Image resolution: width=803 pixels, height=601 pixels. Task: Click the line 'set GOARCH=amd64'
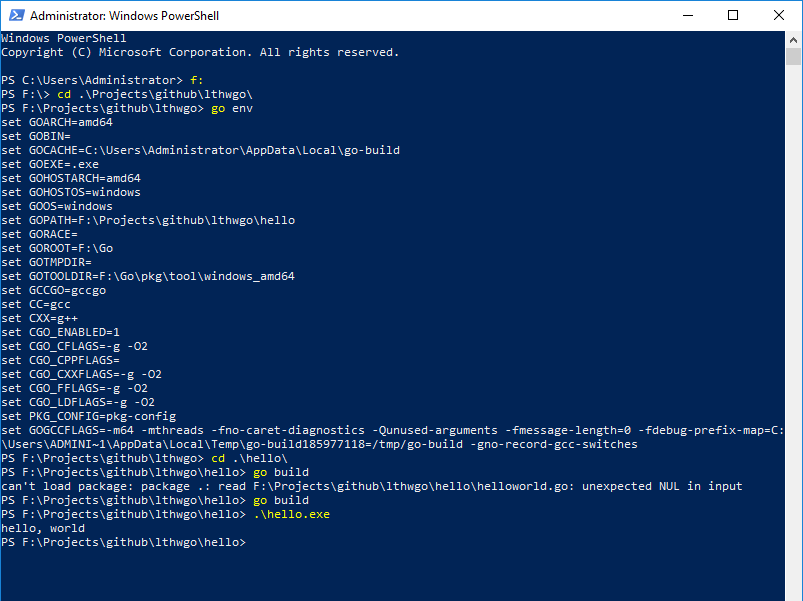point(57,122)
